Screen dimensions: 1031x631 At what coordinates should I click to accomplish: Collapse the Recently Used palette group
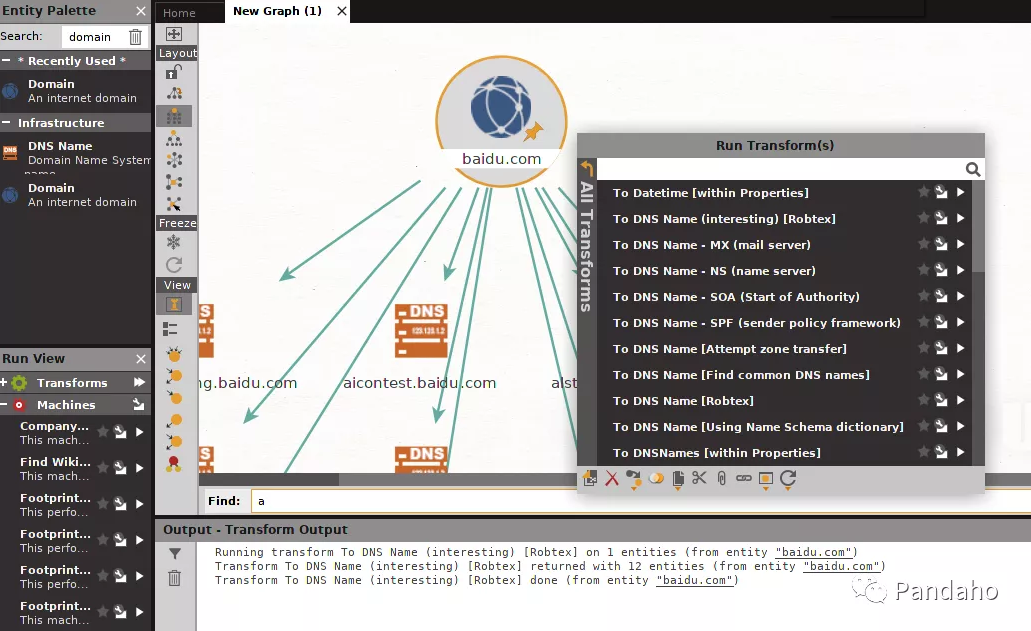pyautogui.click(x=7, y=61)
